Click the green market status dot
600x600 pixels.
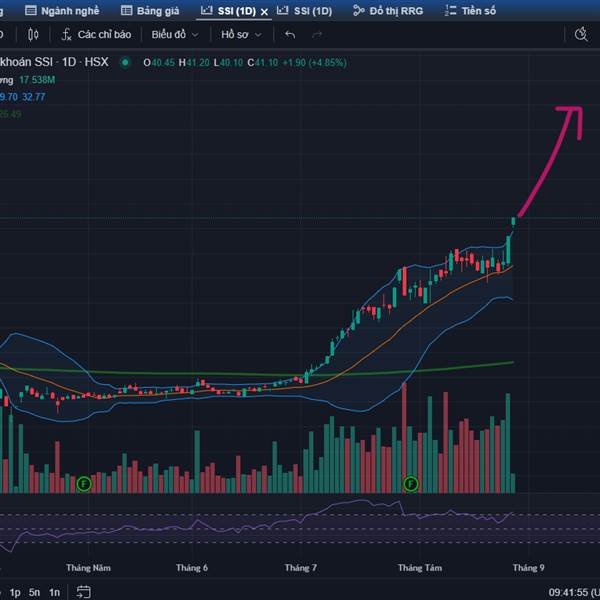[125, 62]
